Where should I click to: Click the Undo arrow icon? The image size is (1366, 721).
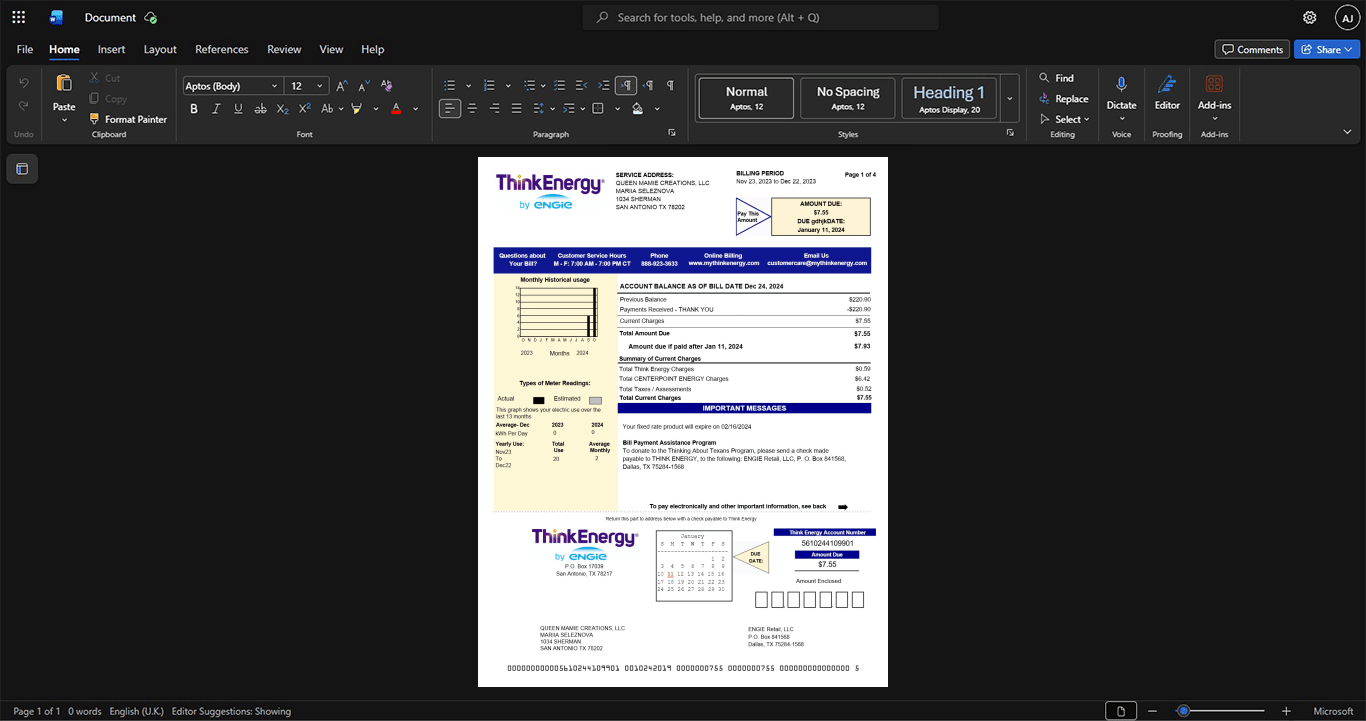pyautogui.click(x=24, y=82)
